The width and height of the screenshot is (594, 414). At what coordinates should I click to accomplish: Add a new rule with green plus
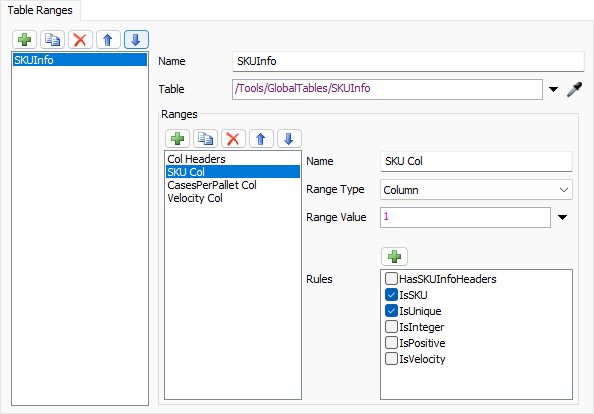[394, 256]
